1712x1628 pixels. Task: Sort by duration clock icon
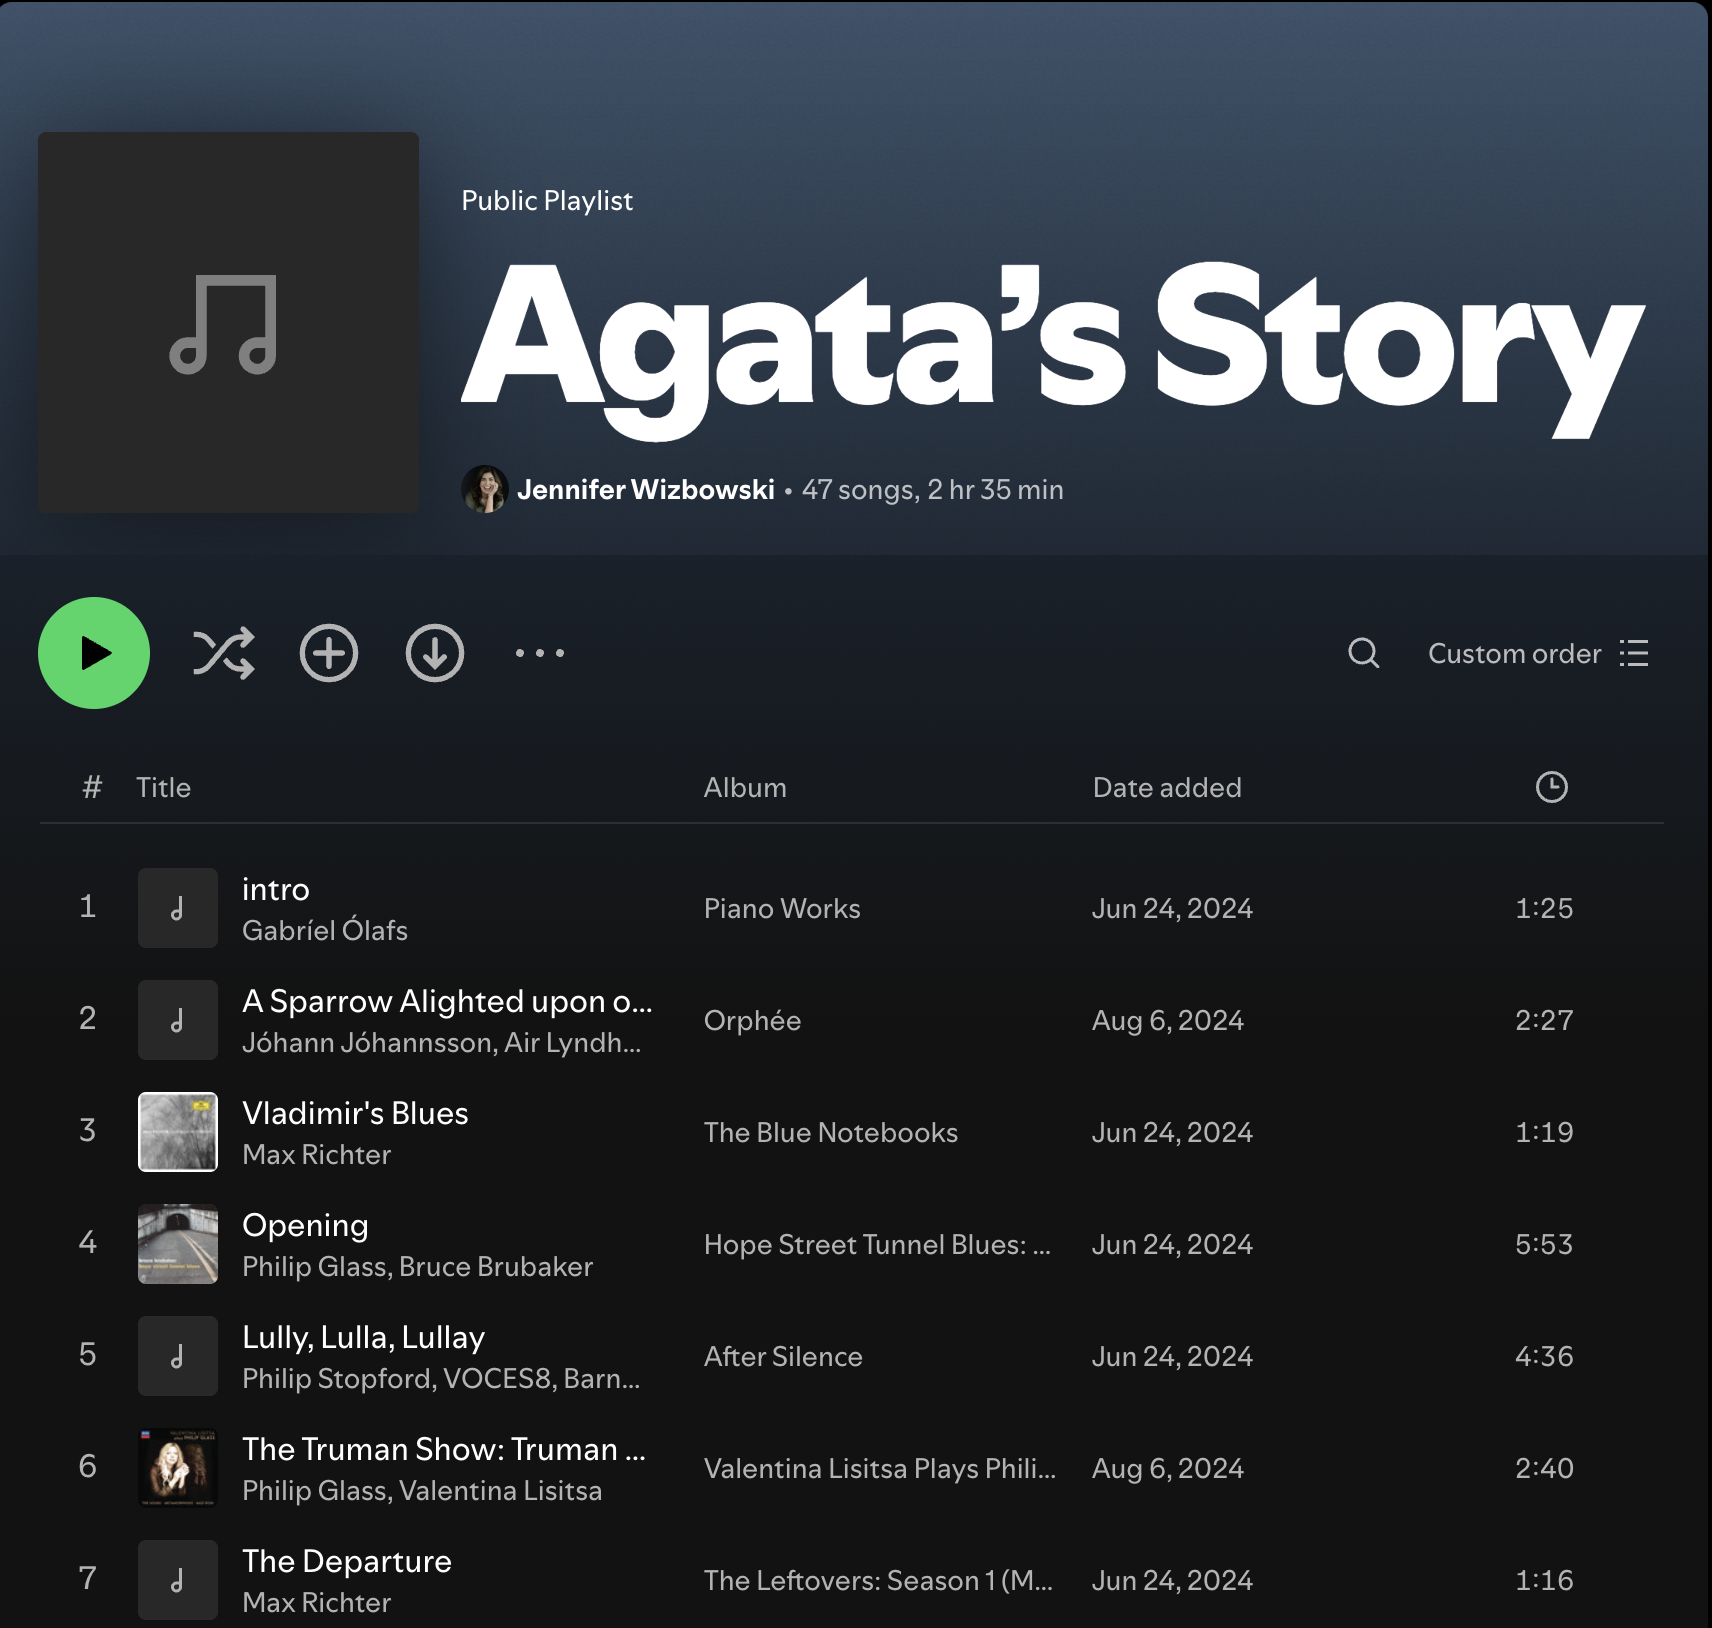(x=1551, y=787)
